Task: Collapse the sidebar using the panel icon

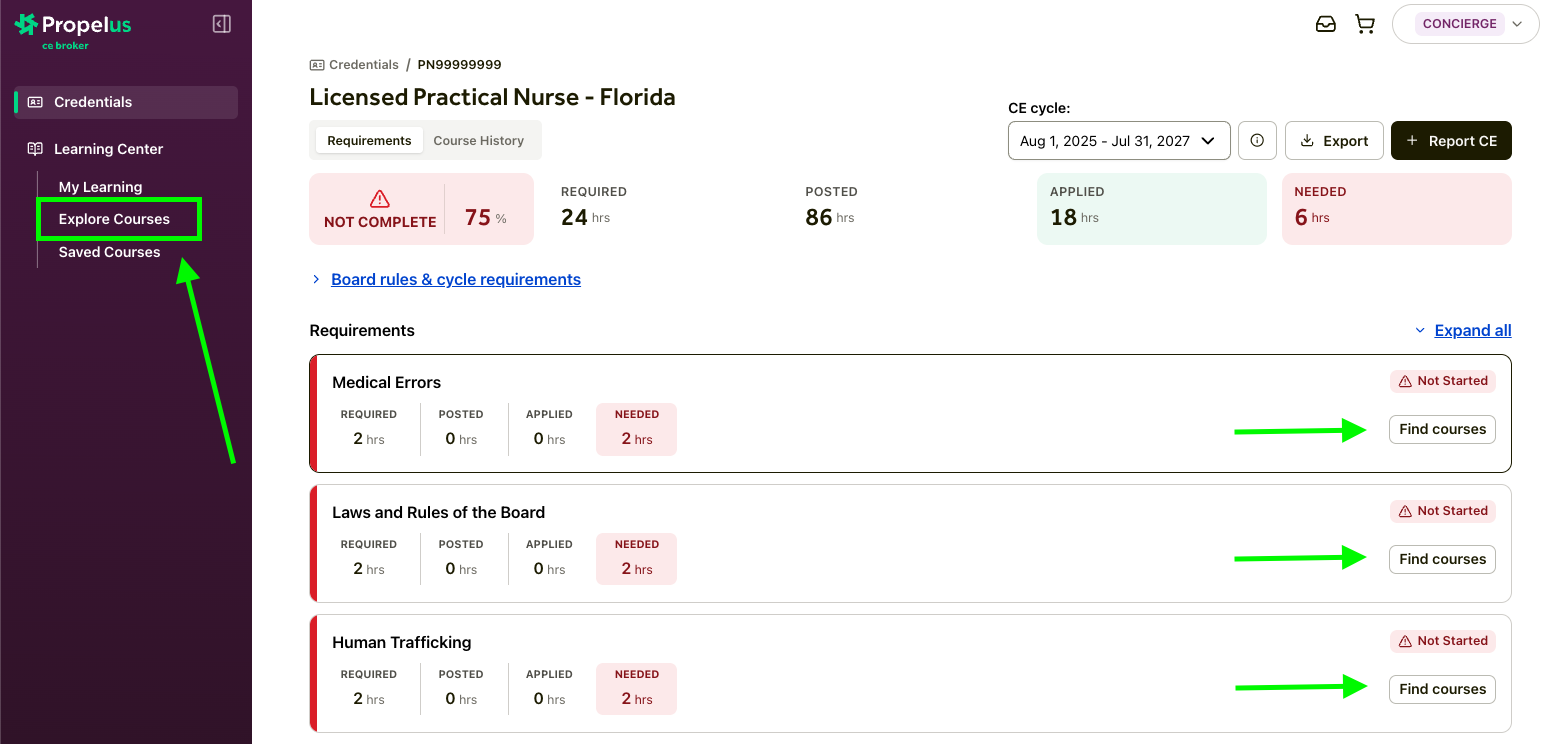Action: pos(222,24)
